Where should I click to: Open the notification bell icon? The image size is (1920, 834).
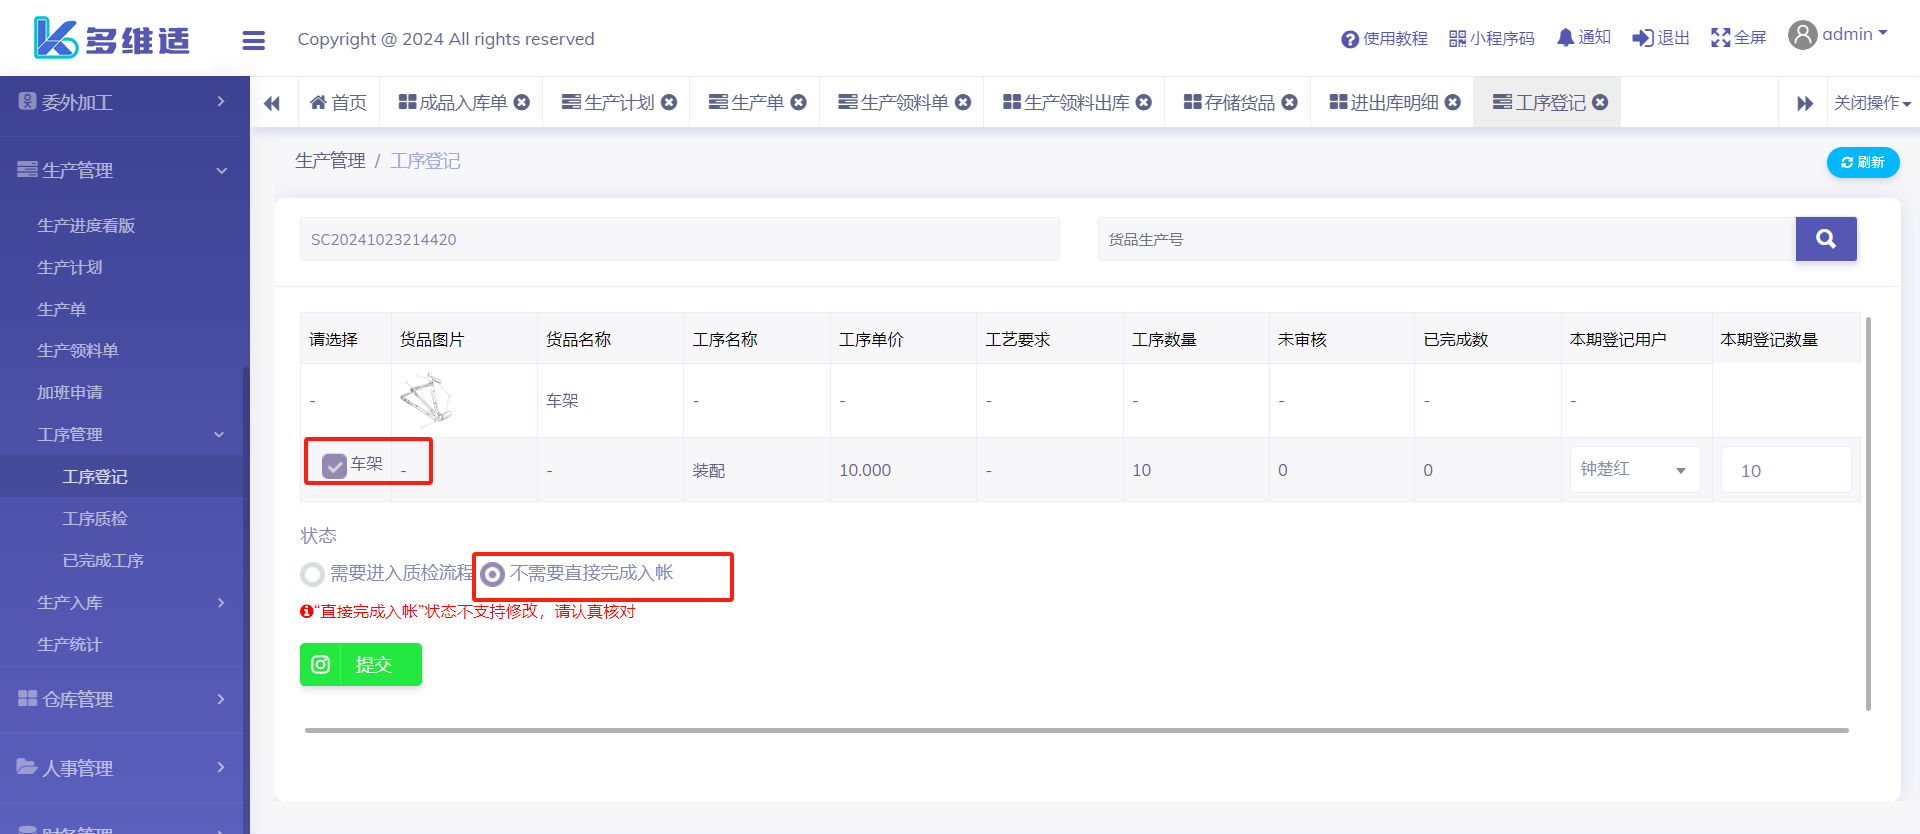coord(1565,38)
